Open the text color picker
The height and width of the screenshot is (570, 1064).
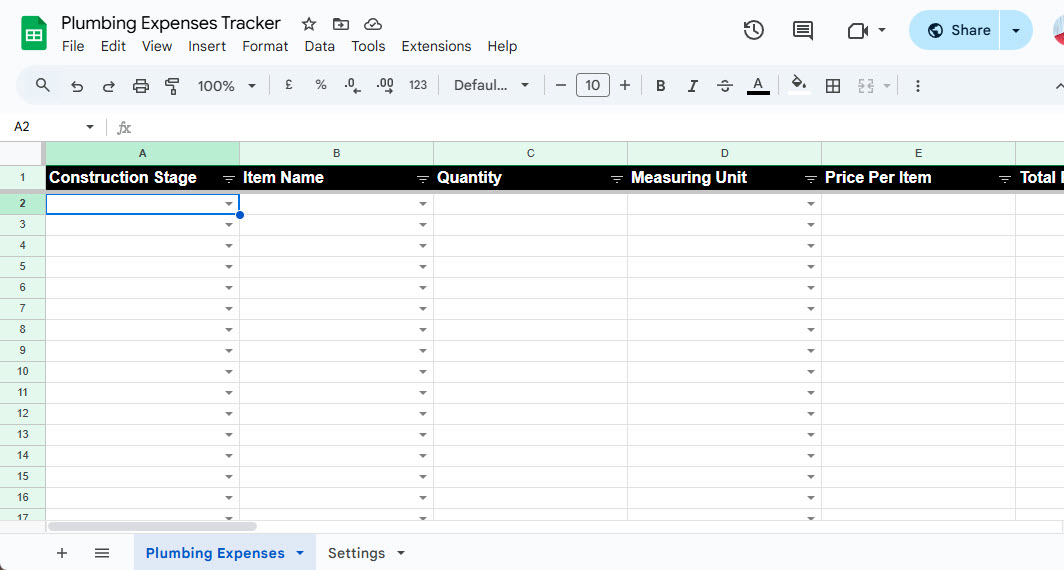pyautogui.click(x=758, y=86)
